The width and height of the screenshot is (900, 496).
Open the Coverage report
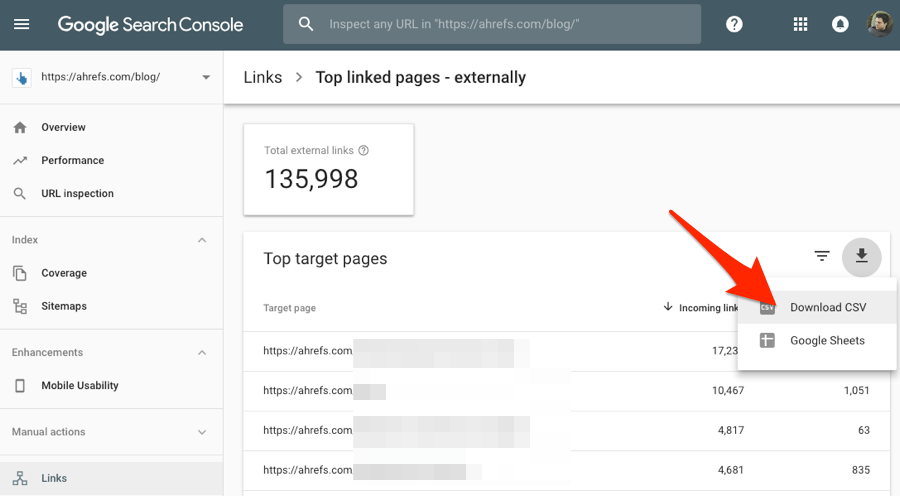(x=64, y=273)
